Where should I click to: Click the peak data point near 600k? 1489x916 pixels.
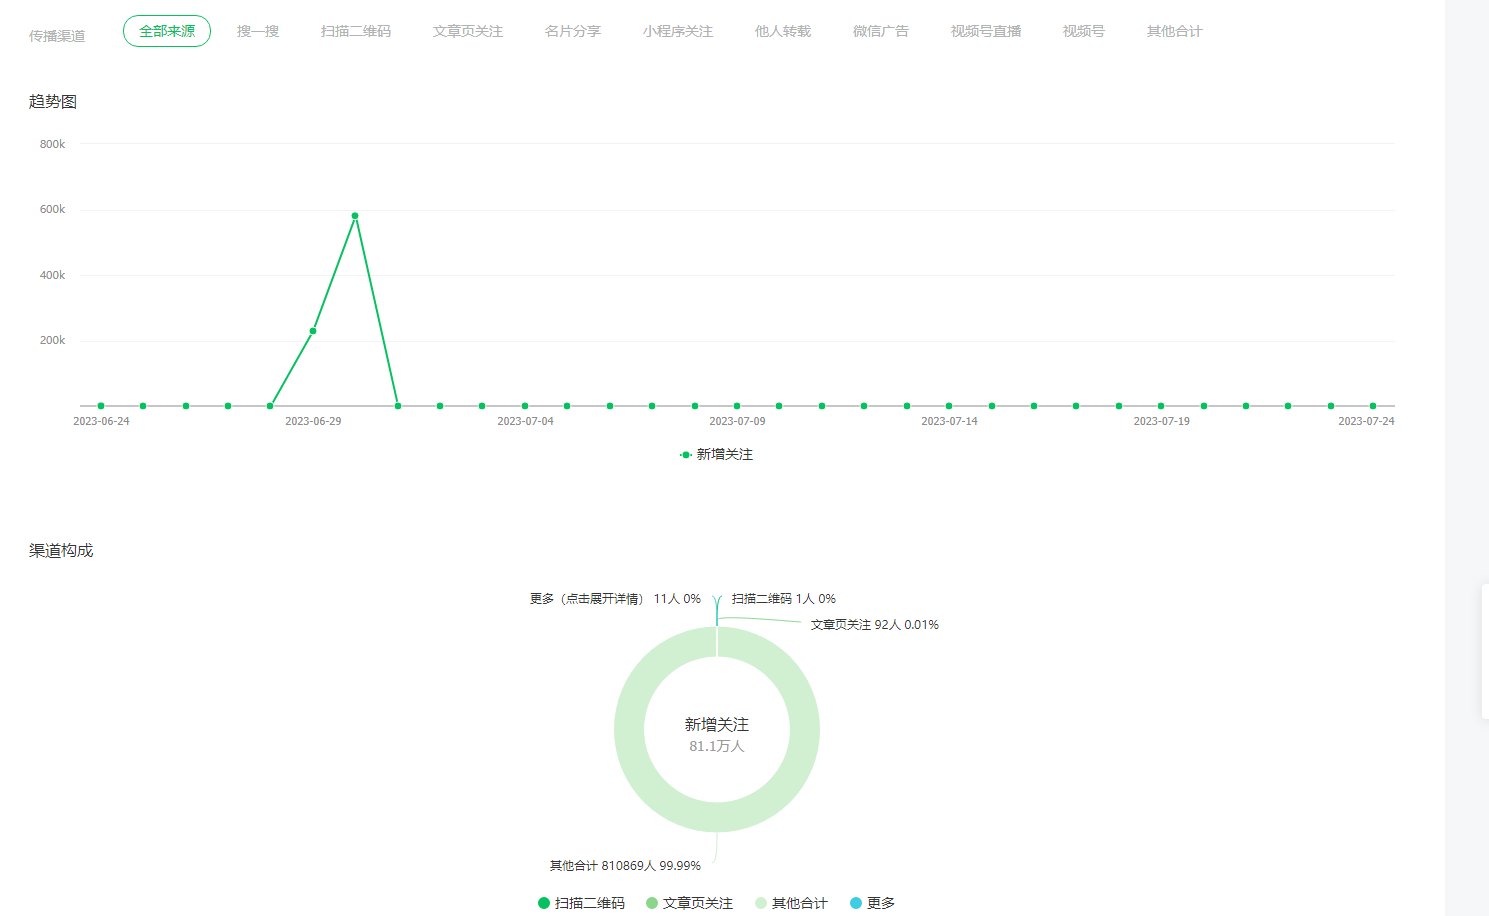(355, 216)
